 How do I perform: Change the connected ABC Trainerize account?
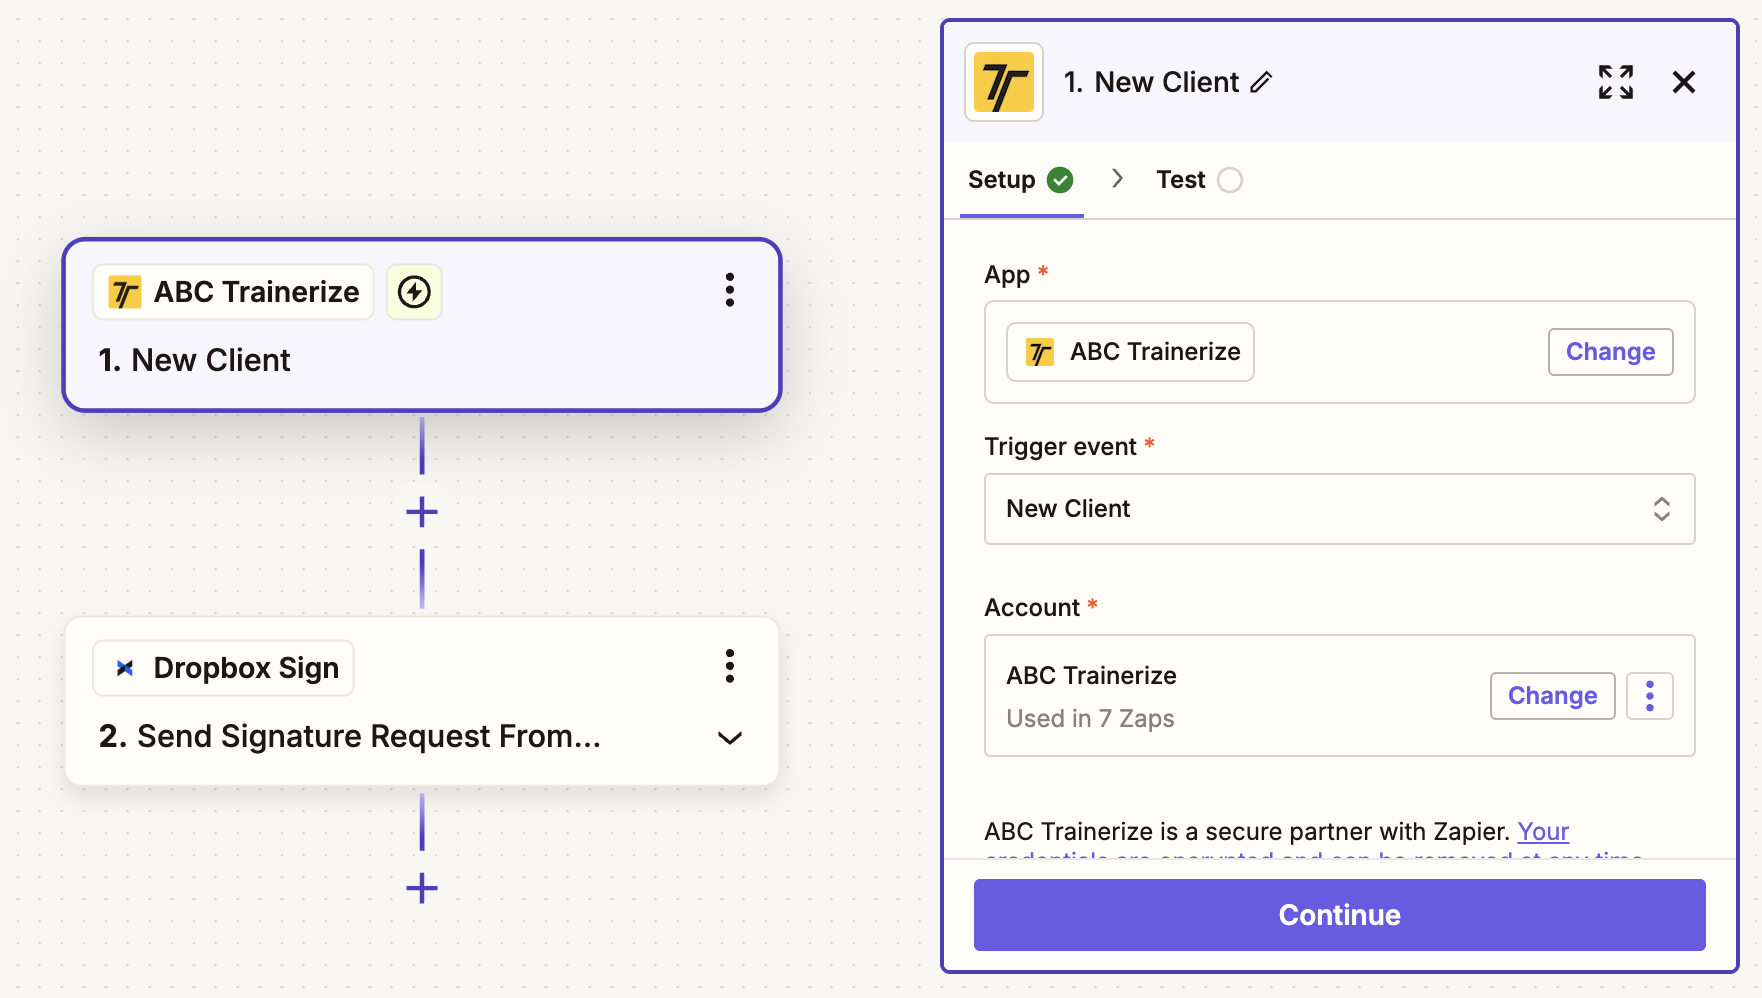tap(1552, 696)
